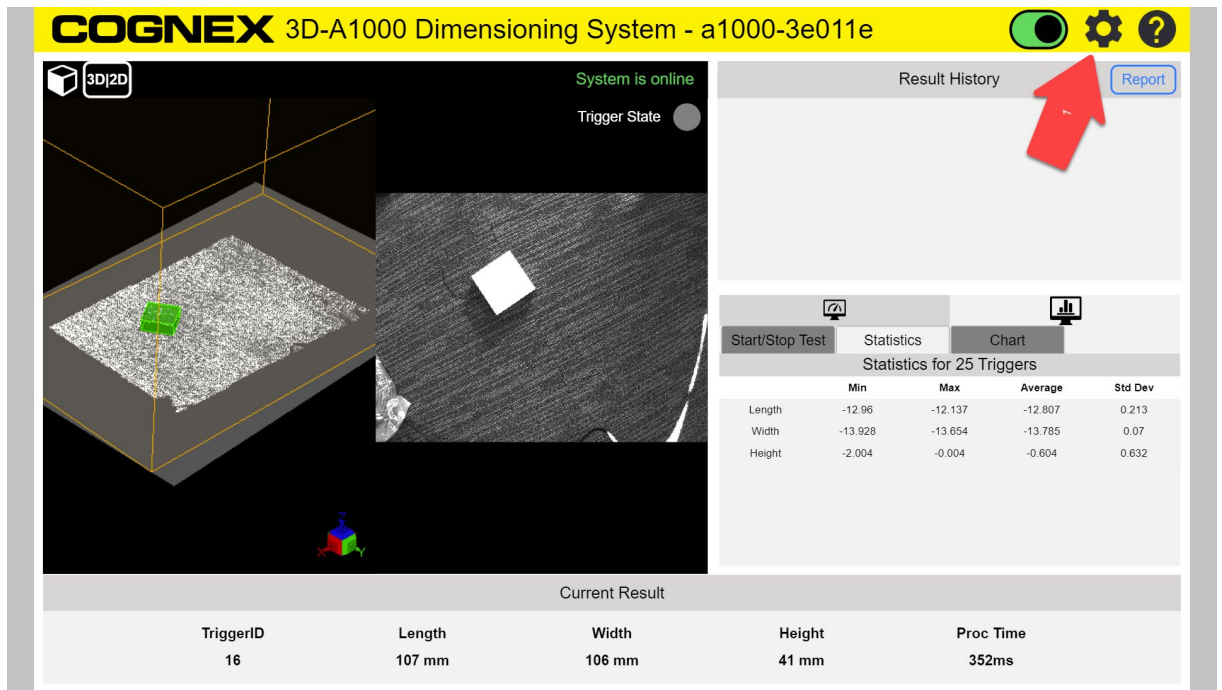Viewport: 1222px width, 690px height.
Task: Switch to the Chart tab
Action: click(1007, 340)
